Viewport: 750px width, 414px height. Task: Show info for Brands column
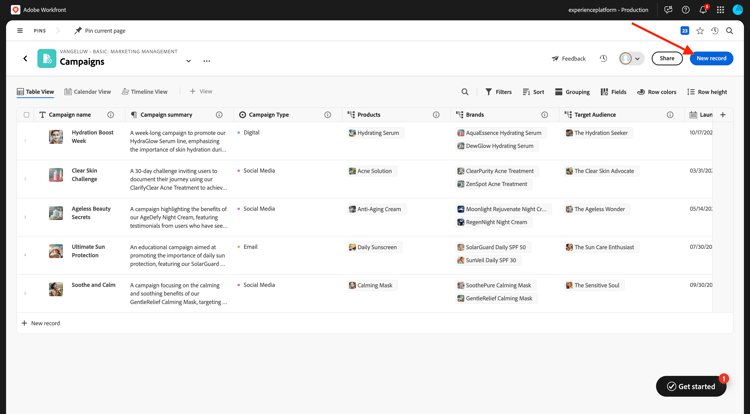(x=544, y=115)
